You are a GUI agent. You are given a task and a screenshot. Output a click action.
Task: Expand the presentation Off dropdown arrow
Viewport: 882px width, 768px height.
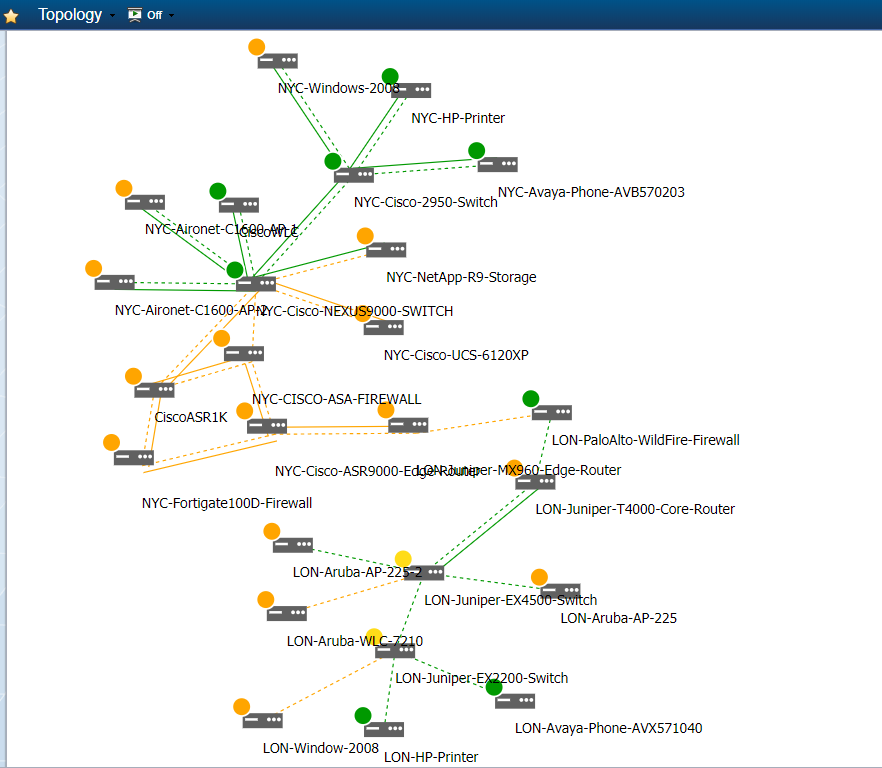pyautogui.click(x=172, y=16)
